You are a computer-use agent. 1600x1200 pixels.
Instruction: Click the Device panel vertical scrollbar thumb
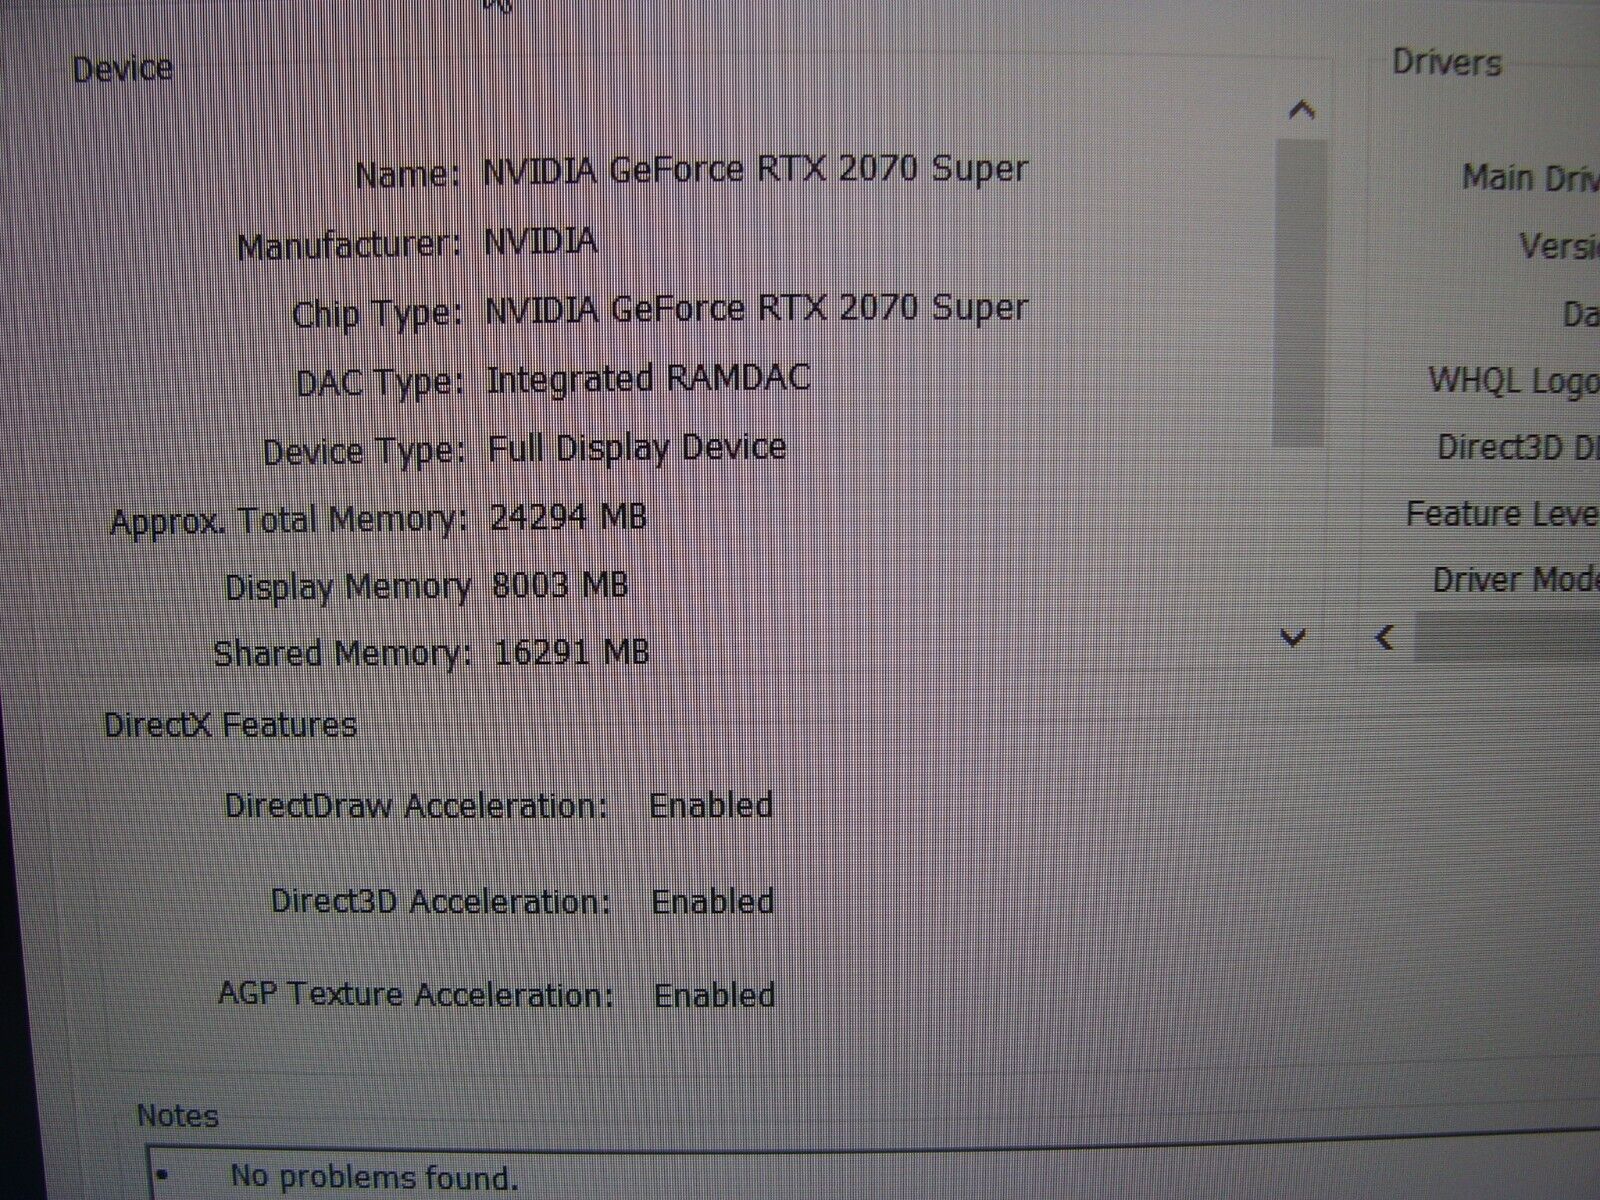pos(1300,293)
